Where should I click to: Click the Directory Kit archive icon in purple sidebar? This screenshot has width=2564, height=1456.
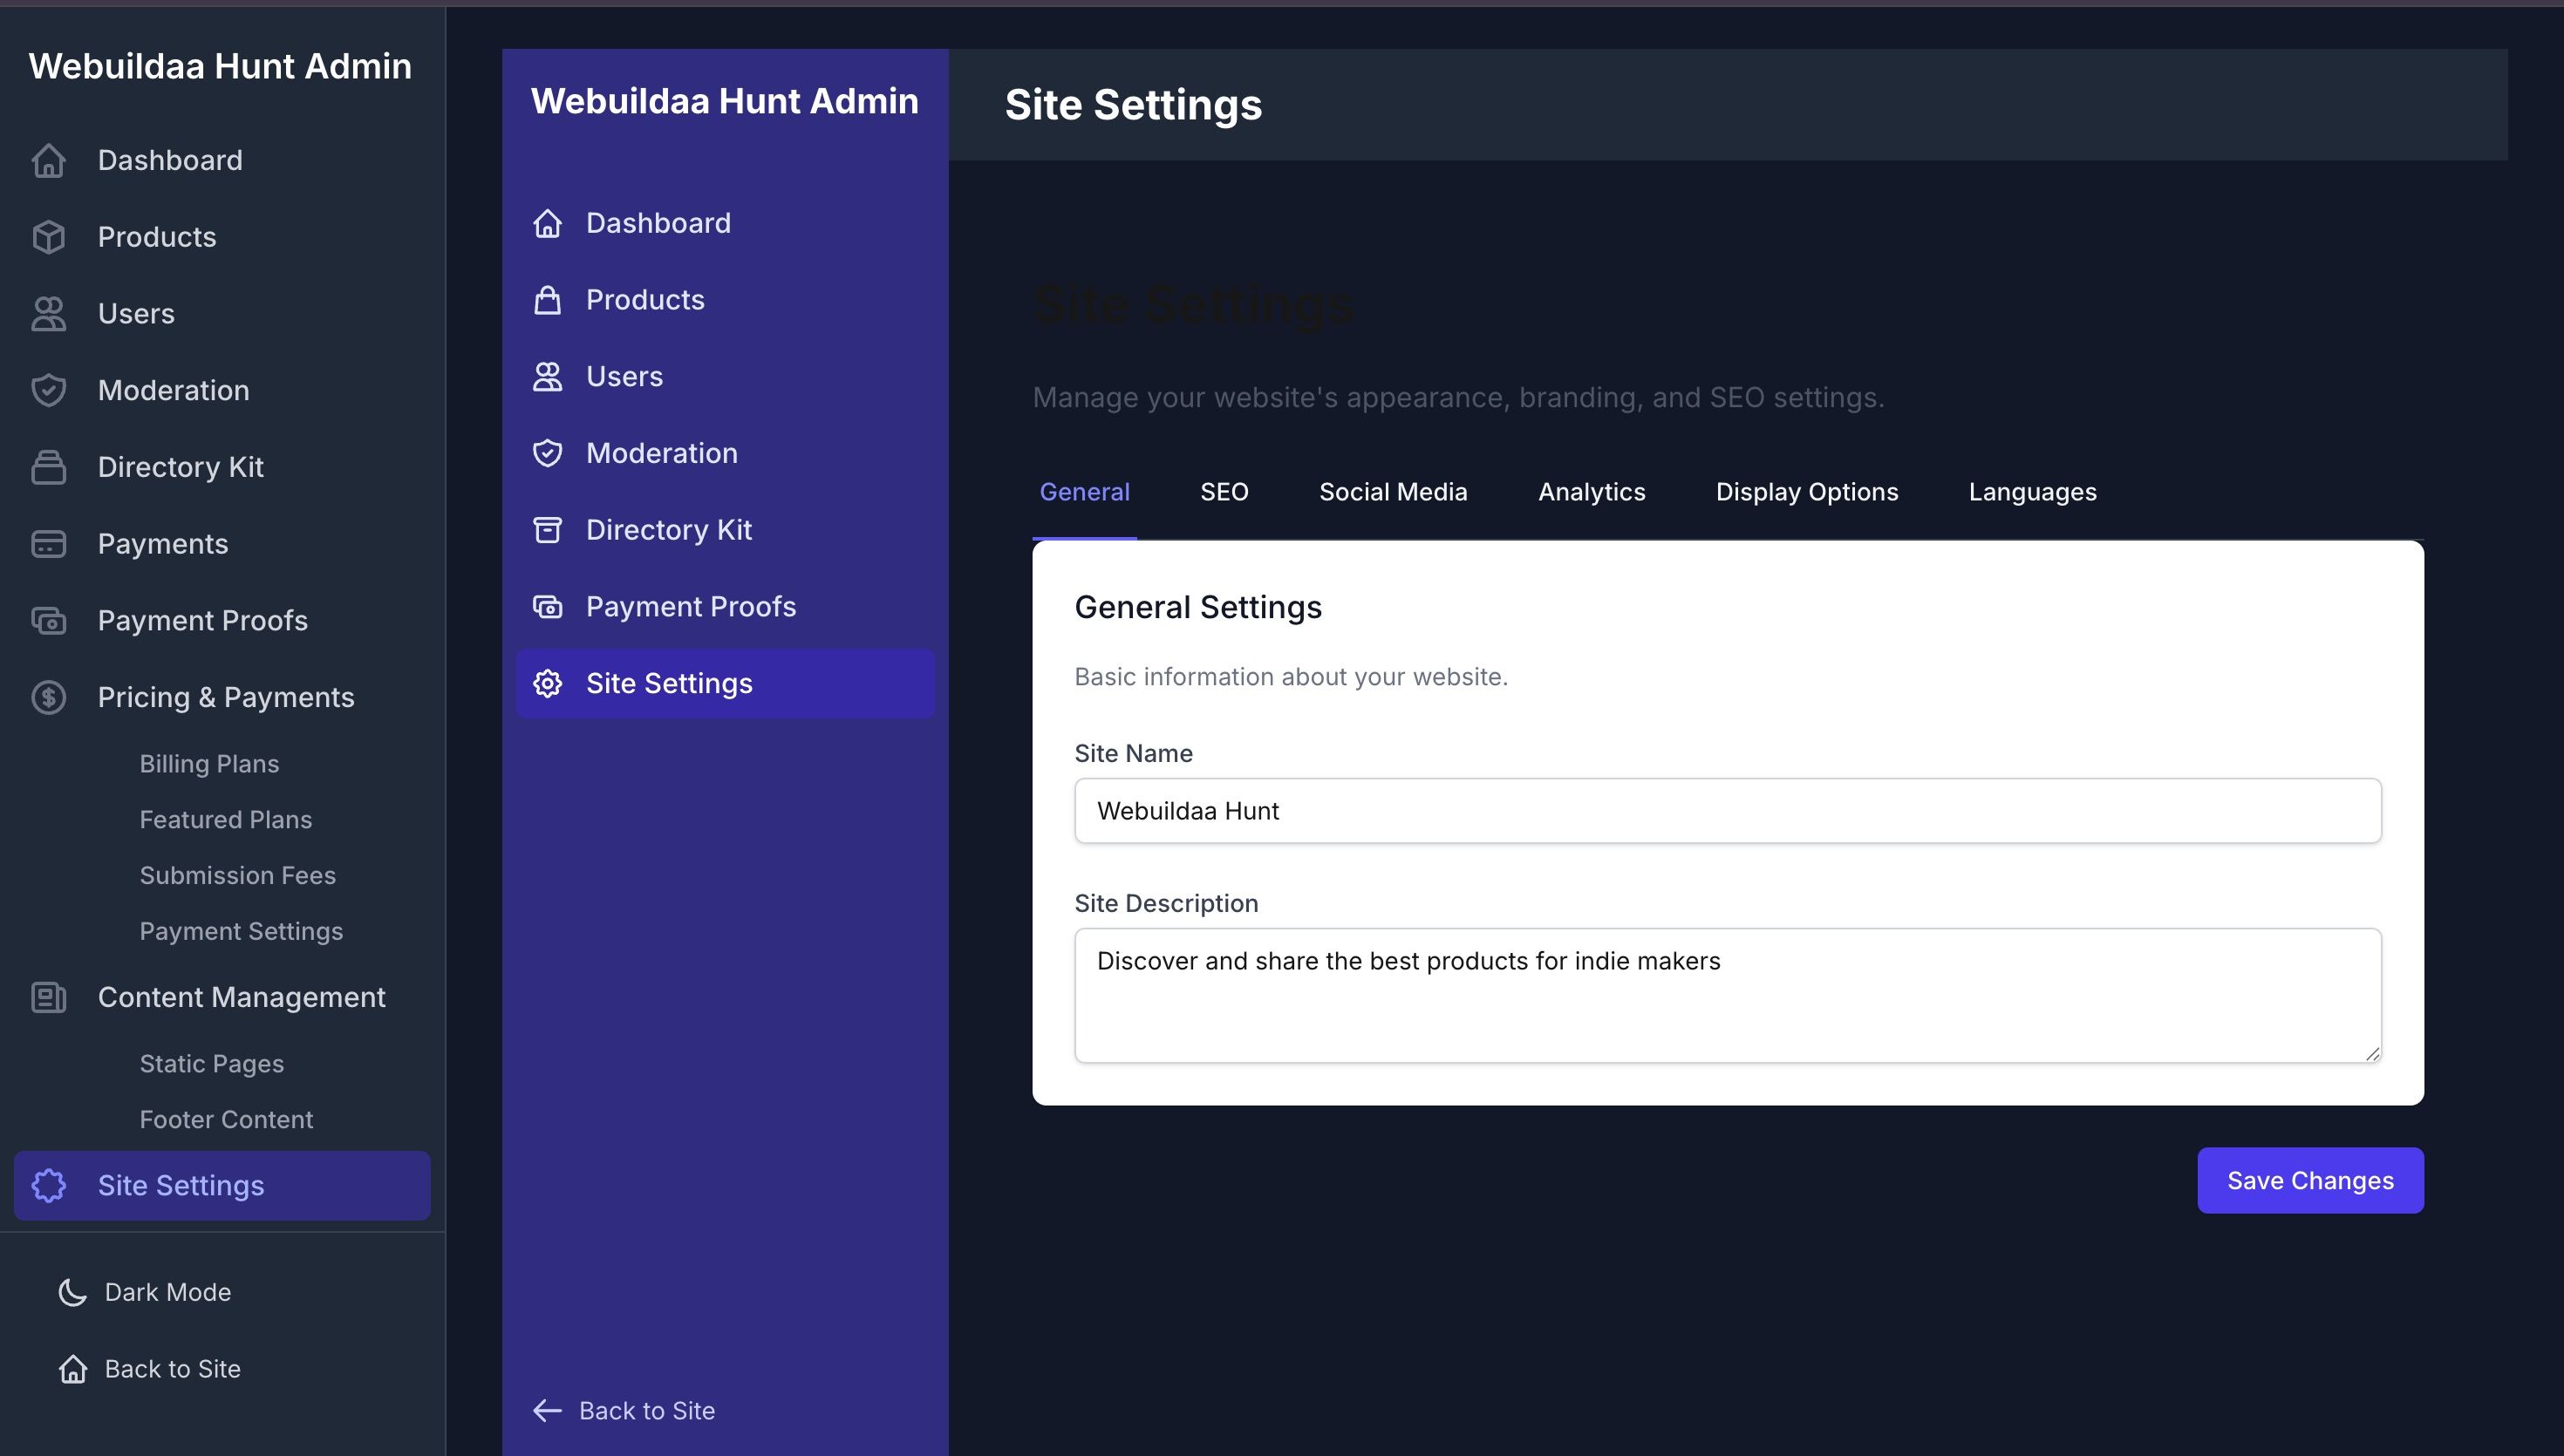pos(547,530)
